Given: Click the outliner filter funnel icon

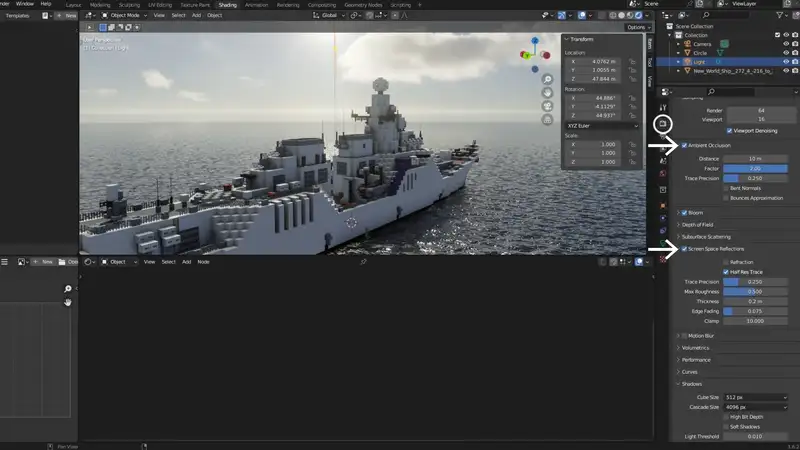Looking at the screenshot, I should point(777,16).
